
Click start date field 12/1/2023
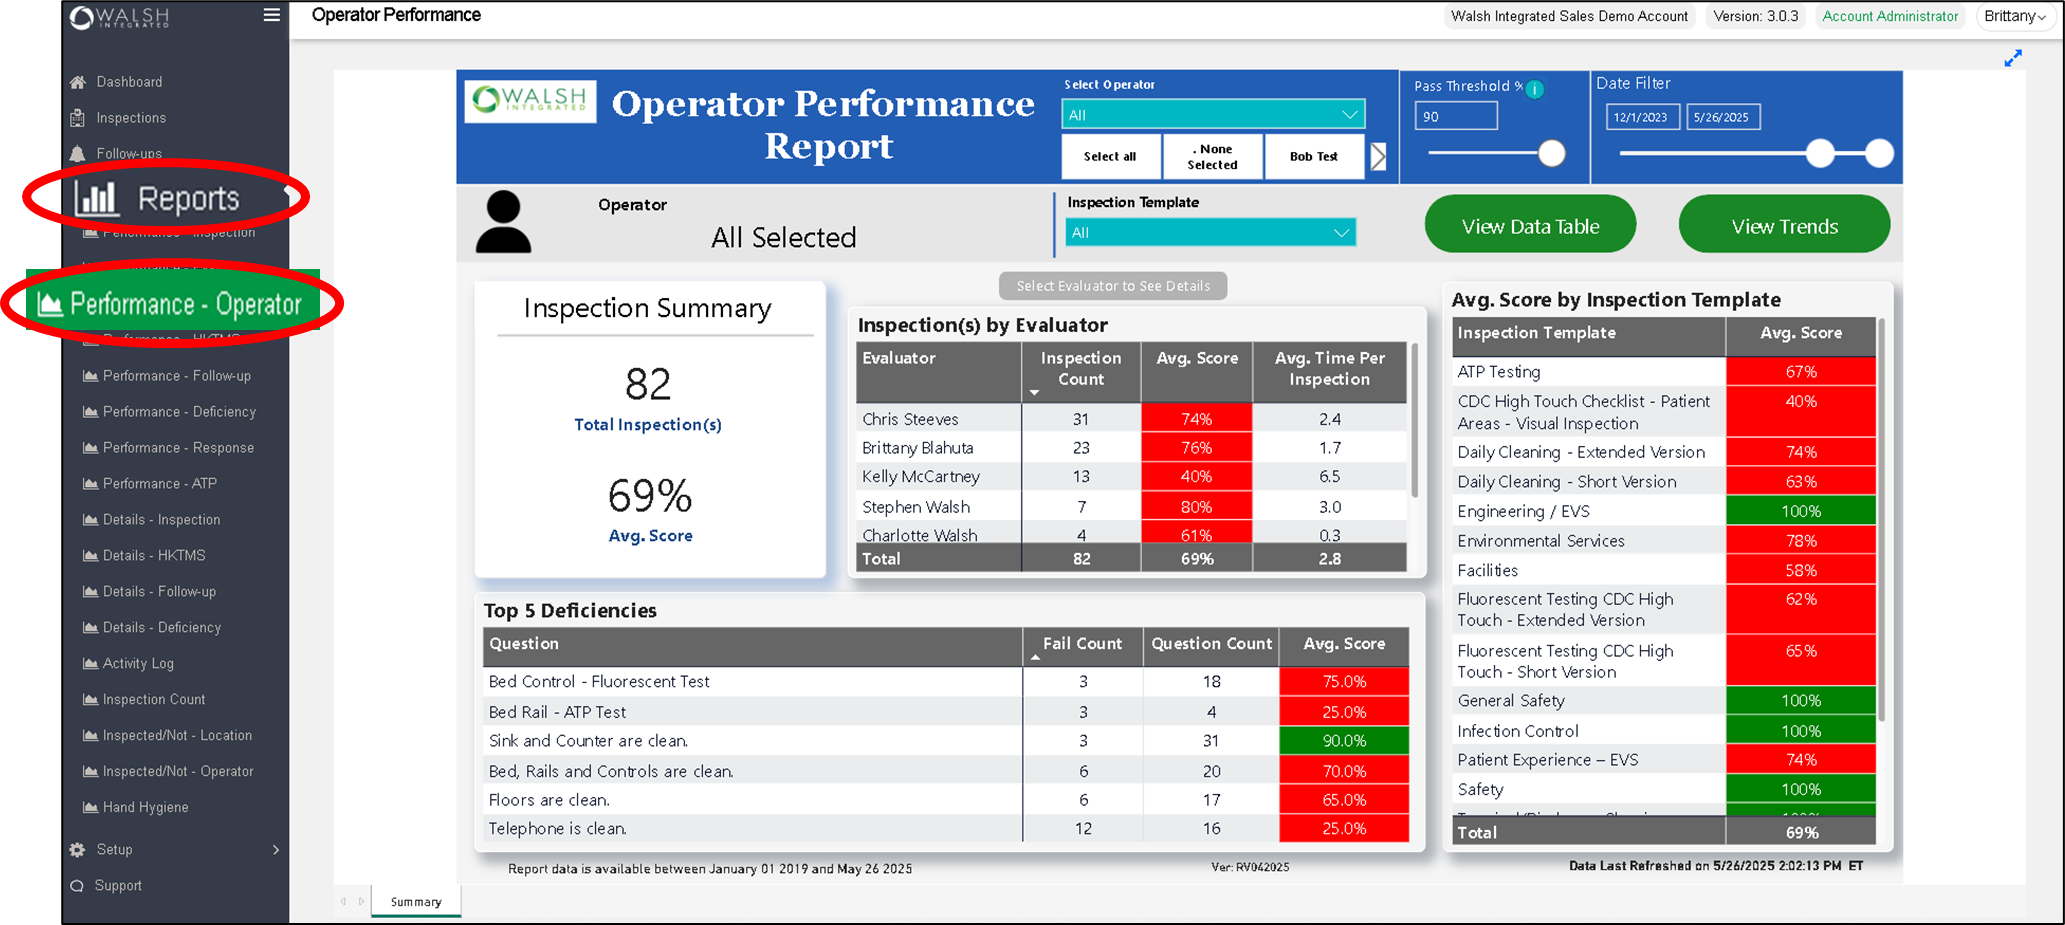pyautogui.click(x=1642, y=117)
